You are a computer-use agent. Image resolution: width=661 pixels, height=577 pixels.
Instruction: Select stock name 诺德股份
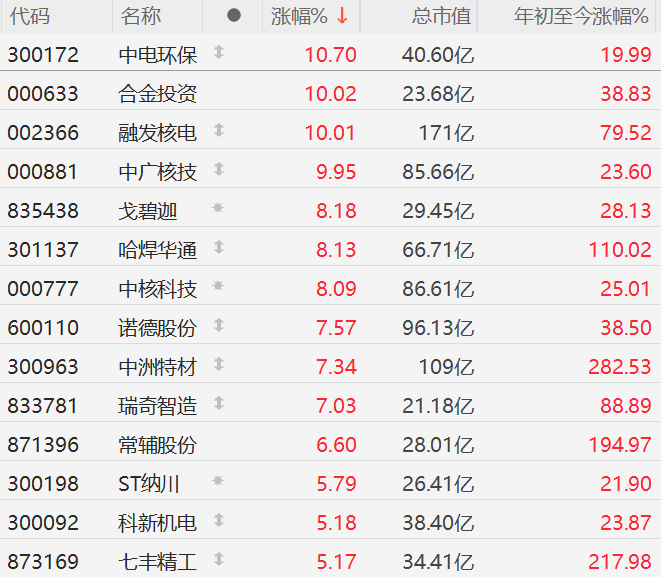pyautogui.click(x=158, y=328)
